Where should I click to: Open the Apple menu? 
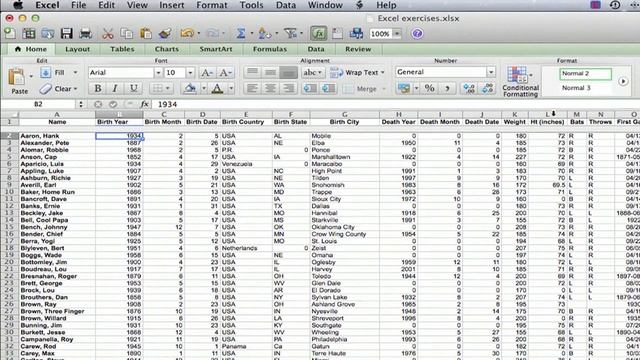click(x=19, y=5)
